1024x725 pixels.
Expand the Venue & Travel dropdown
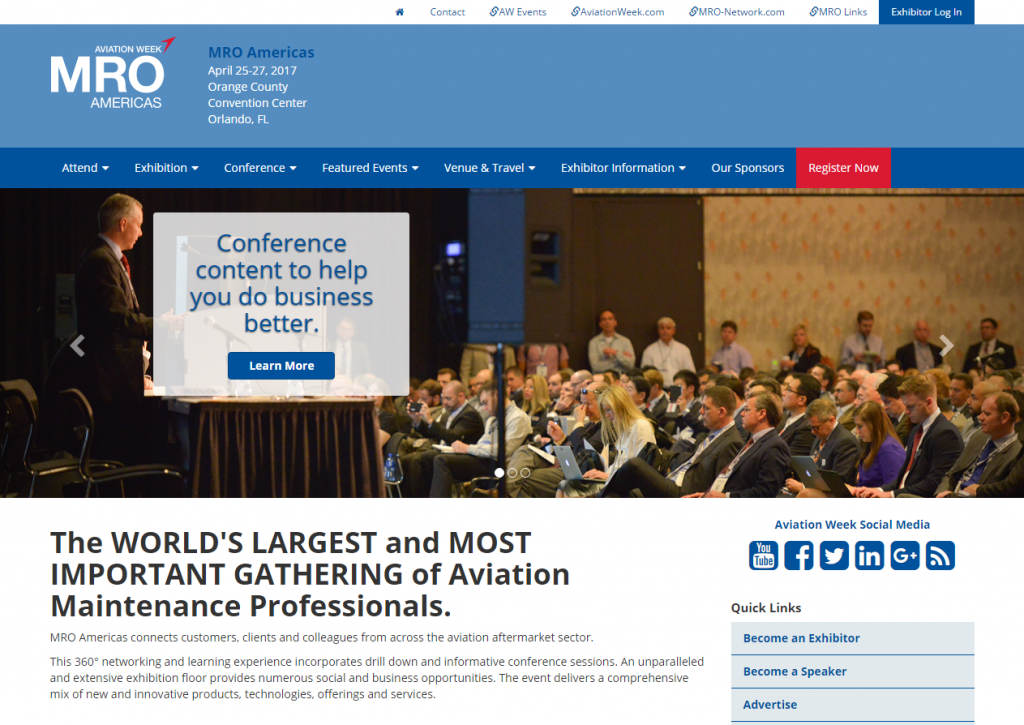pyautogui.click(x=489, y=168)
